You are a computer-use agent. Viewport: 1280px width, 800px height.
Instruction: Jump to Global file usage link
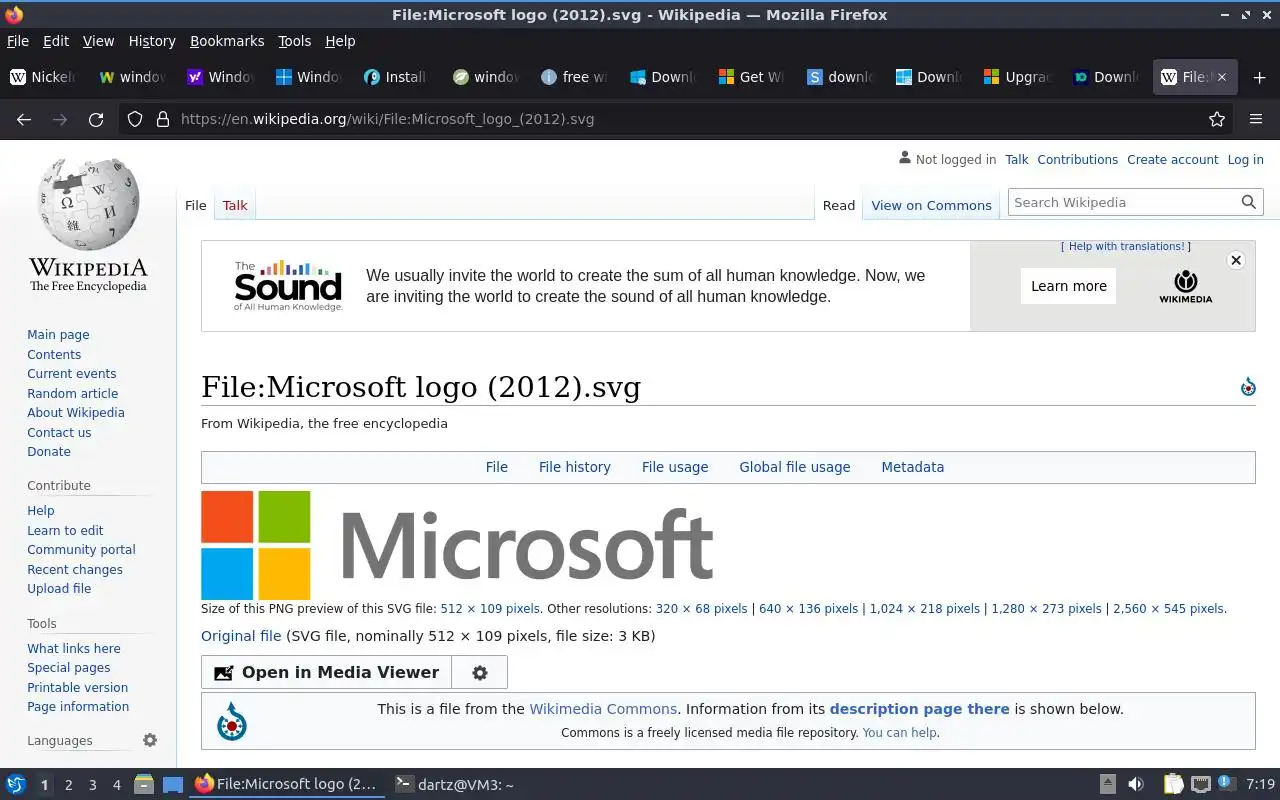pos(794,467)
